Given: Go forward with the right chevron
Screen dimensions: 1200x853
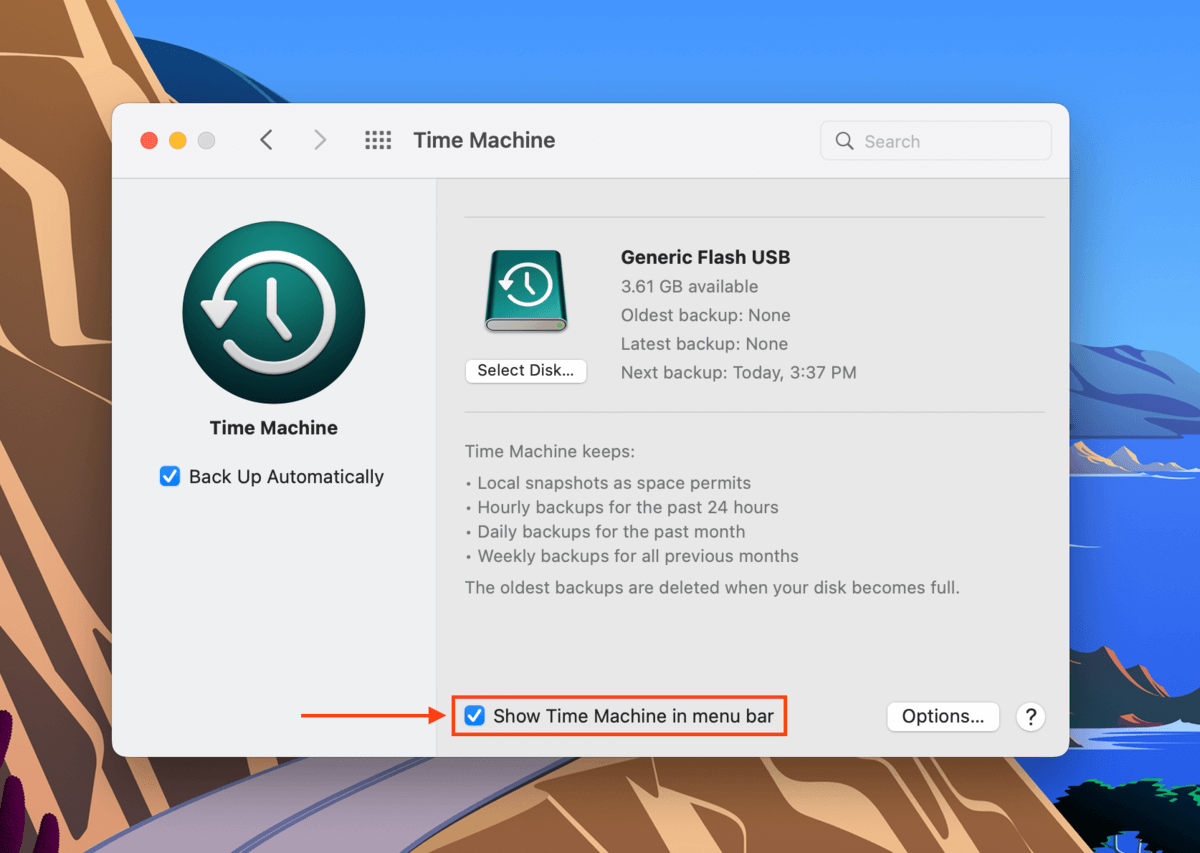Looking at the screenshot, I should [x=320, y=140].
